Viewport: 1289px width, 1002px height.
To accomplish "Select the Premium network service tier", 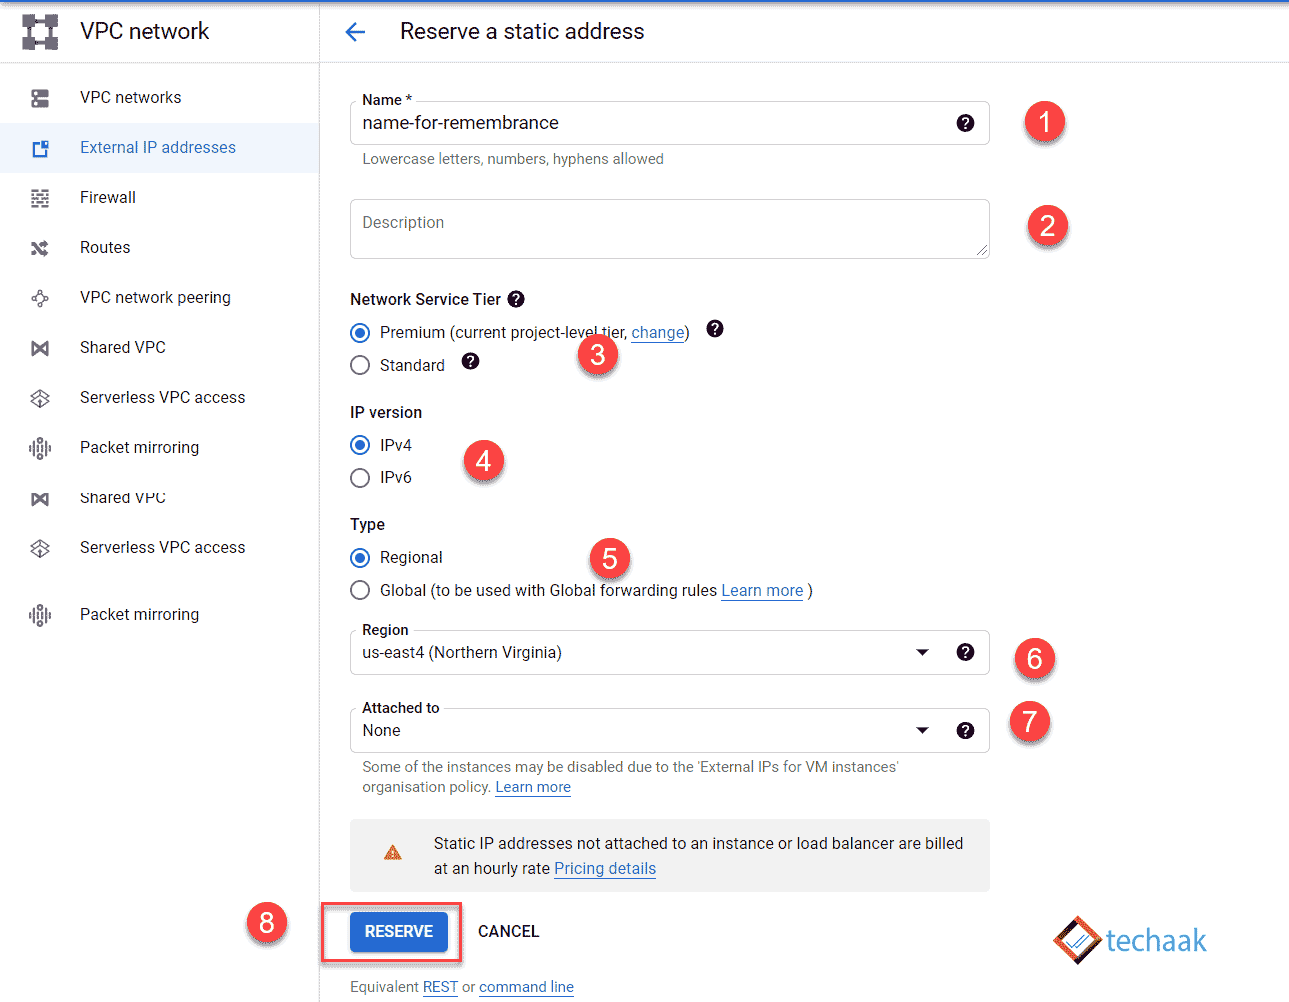I will point(360,333).
